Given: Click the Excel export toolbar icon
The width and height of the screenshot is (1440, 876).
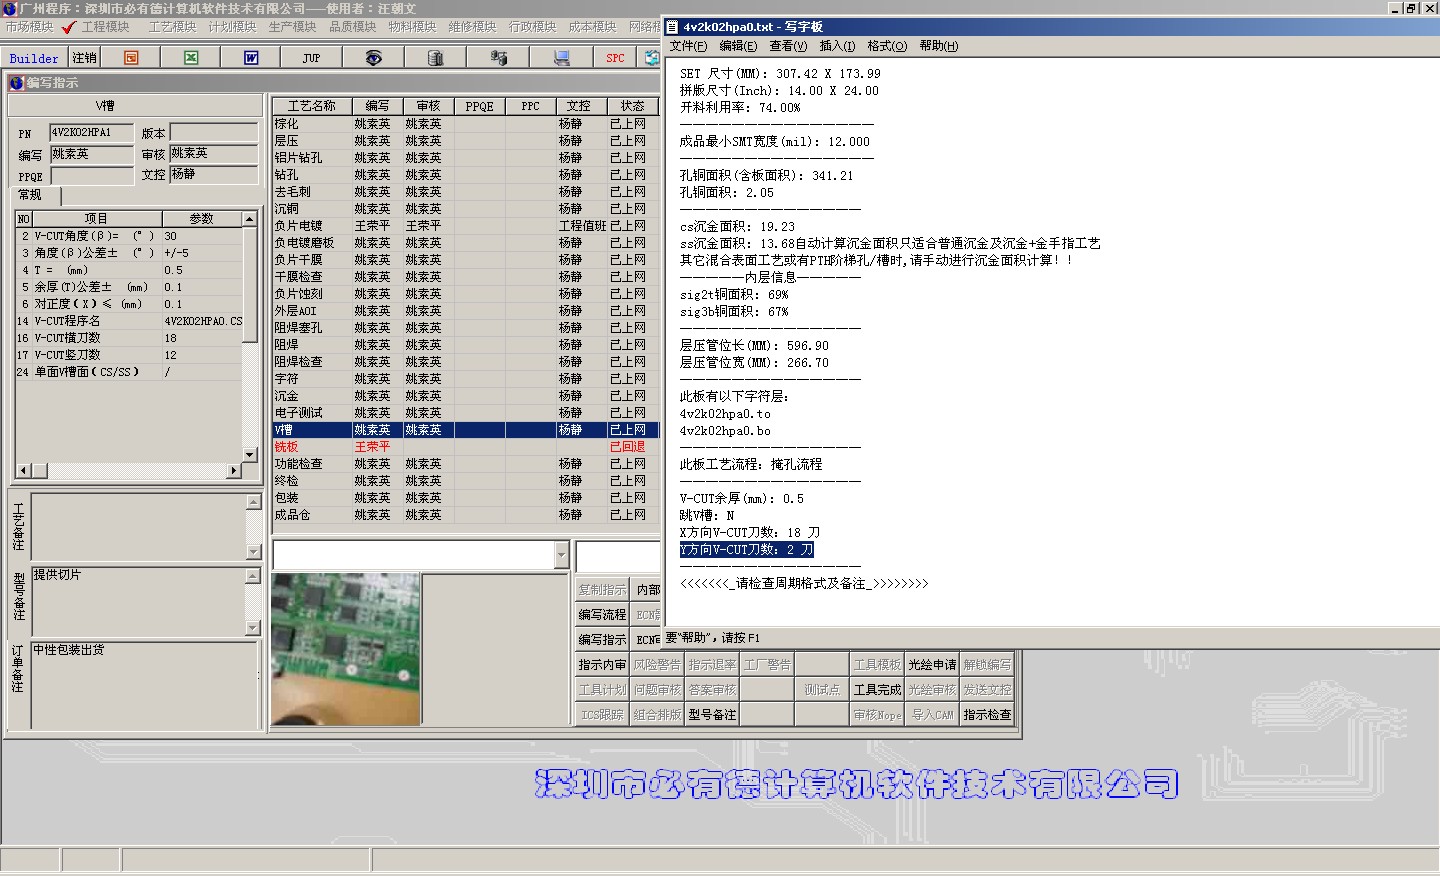Looking at the screenshot, I should point(191,58).
